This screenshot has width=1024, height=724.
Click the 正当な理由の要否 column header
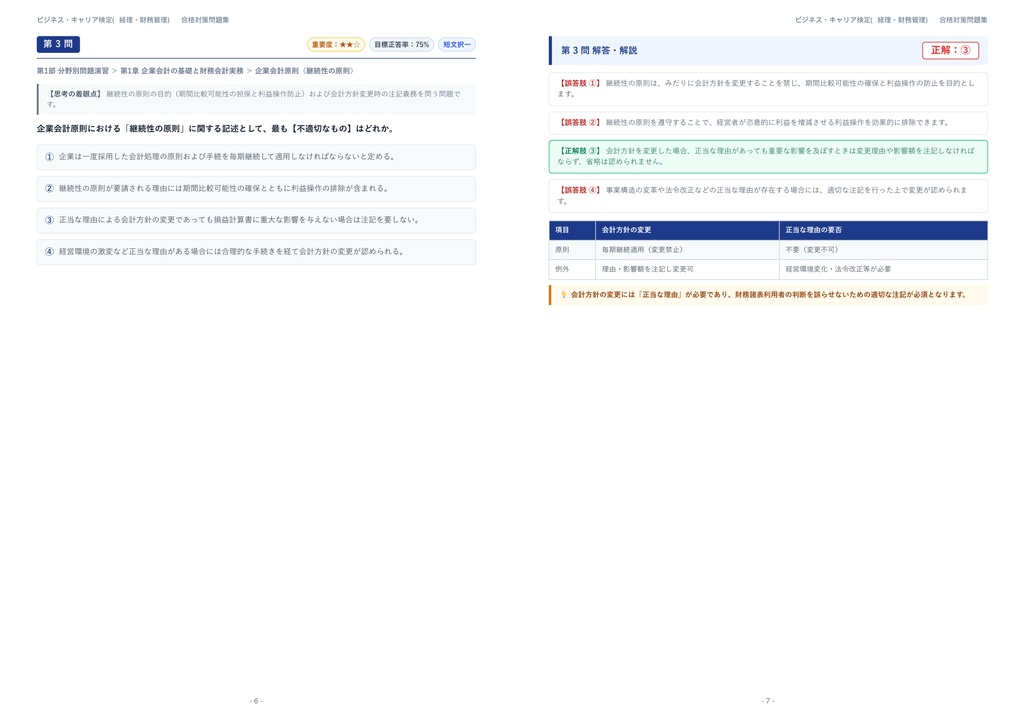click(x=883, y=230)
